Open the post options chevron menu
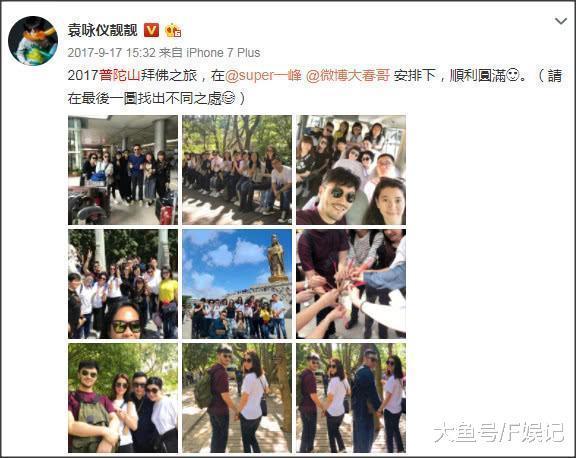Viewport: 576px width, 458px height. point(561,21)
